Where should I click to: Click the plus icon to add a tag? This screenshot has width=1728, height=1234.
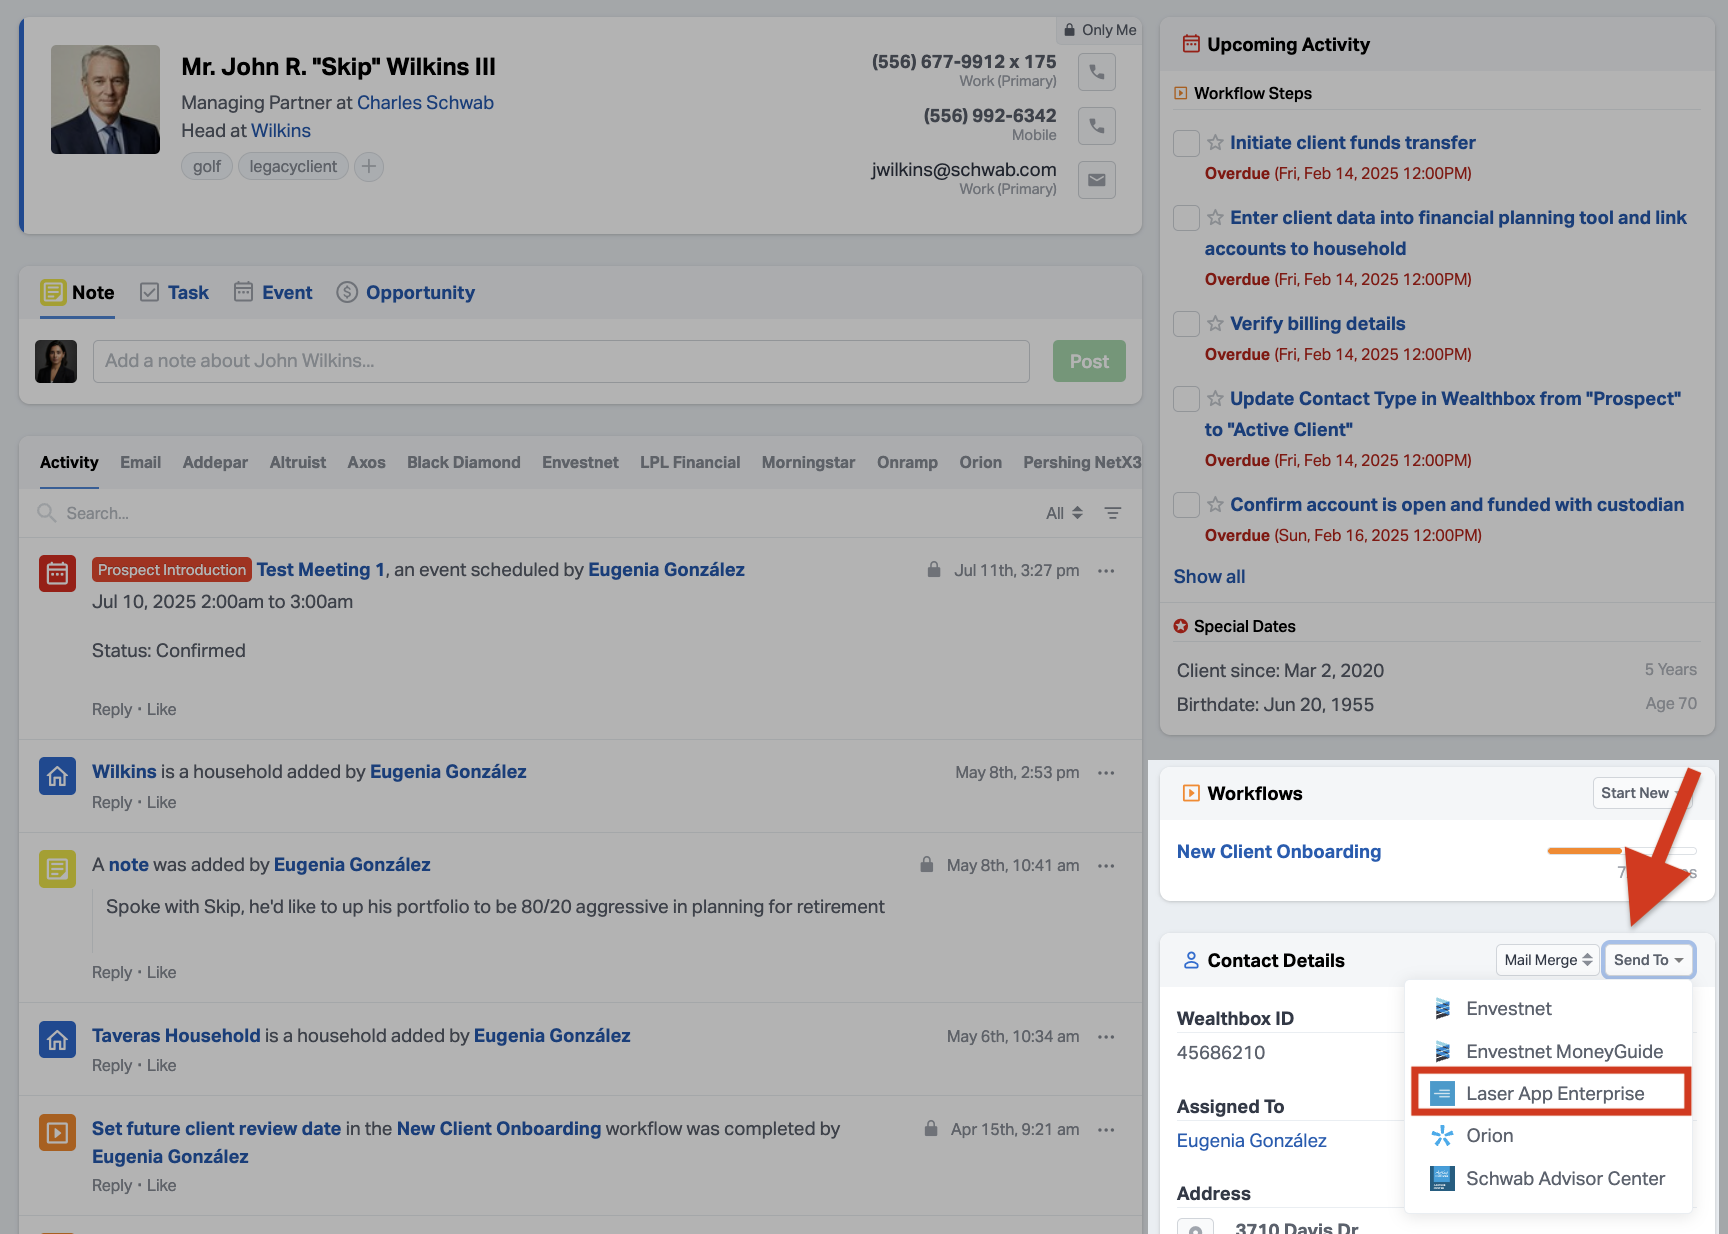369,166
